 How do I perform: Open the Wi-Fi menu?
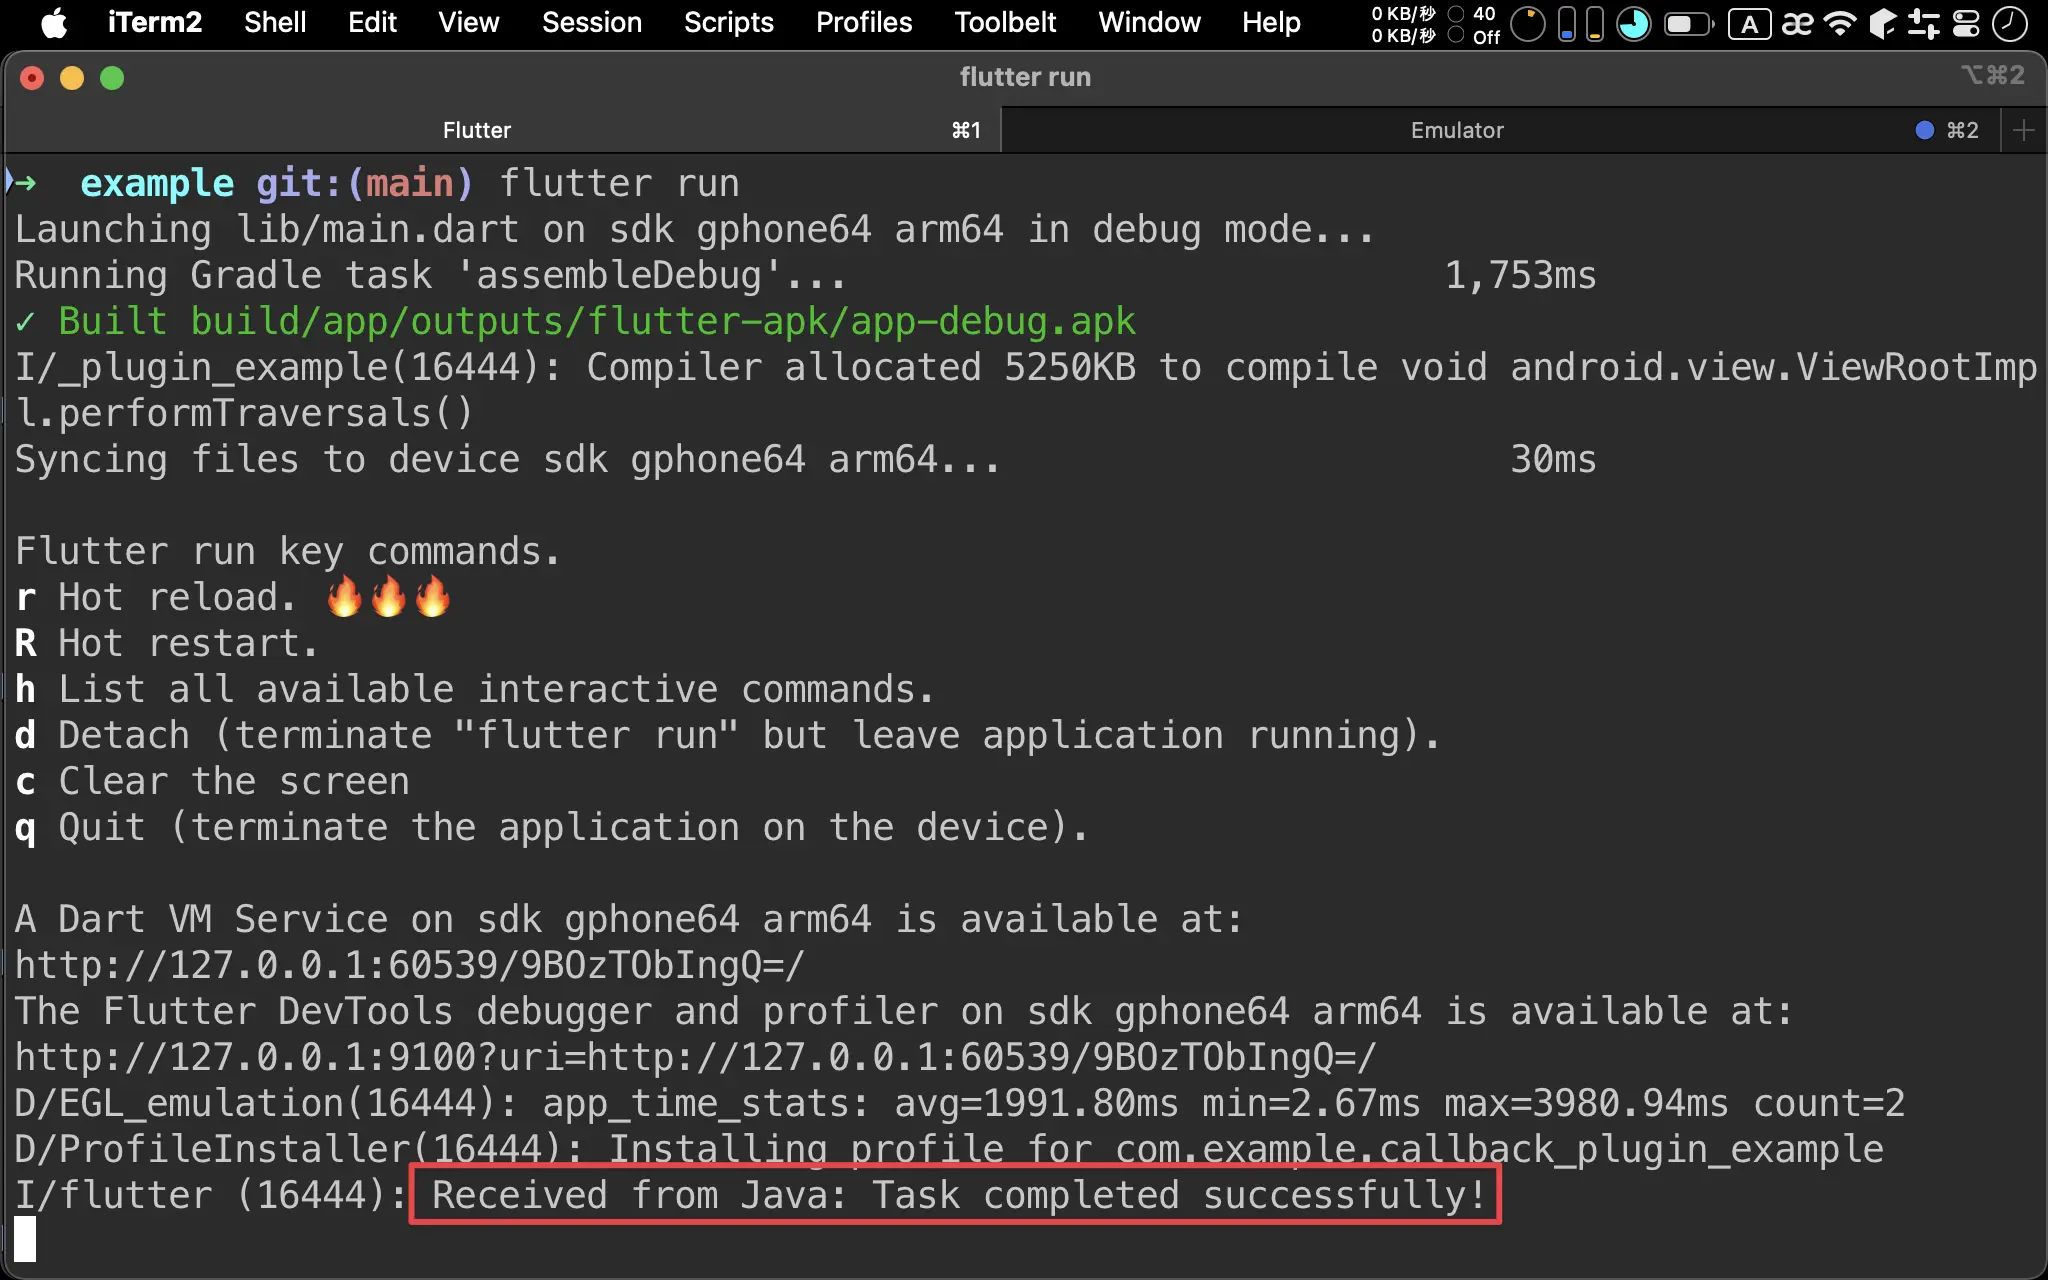1840,24
